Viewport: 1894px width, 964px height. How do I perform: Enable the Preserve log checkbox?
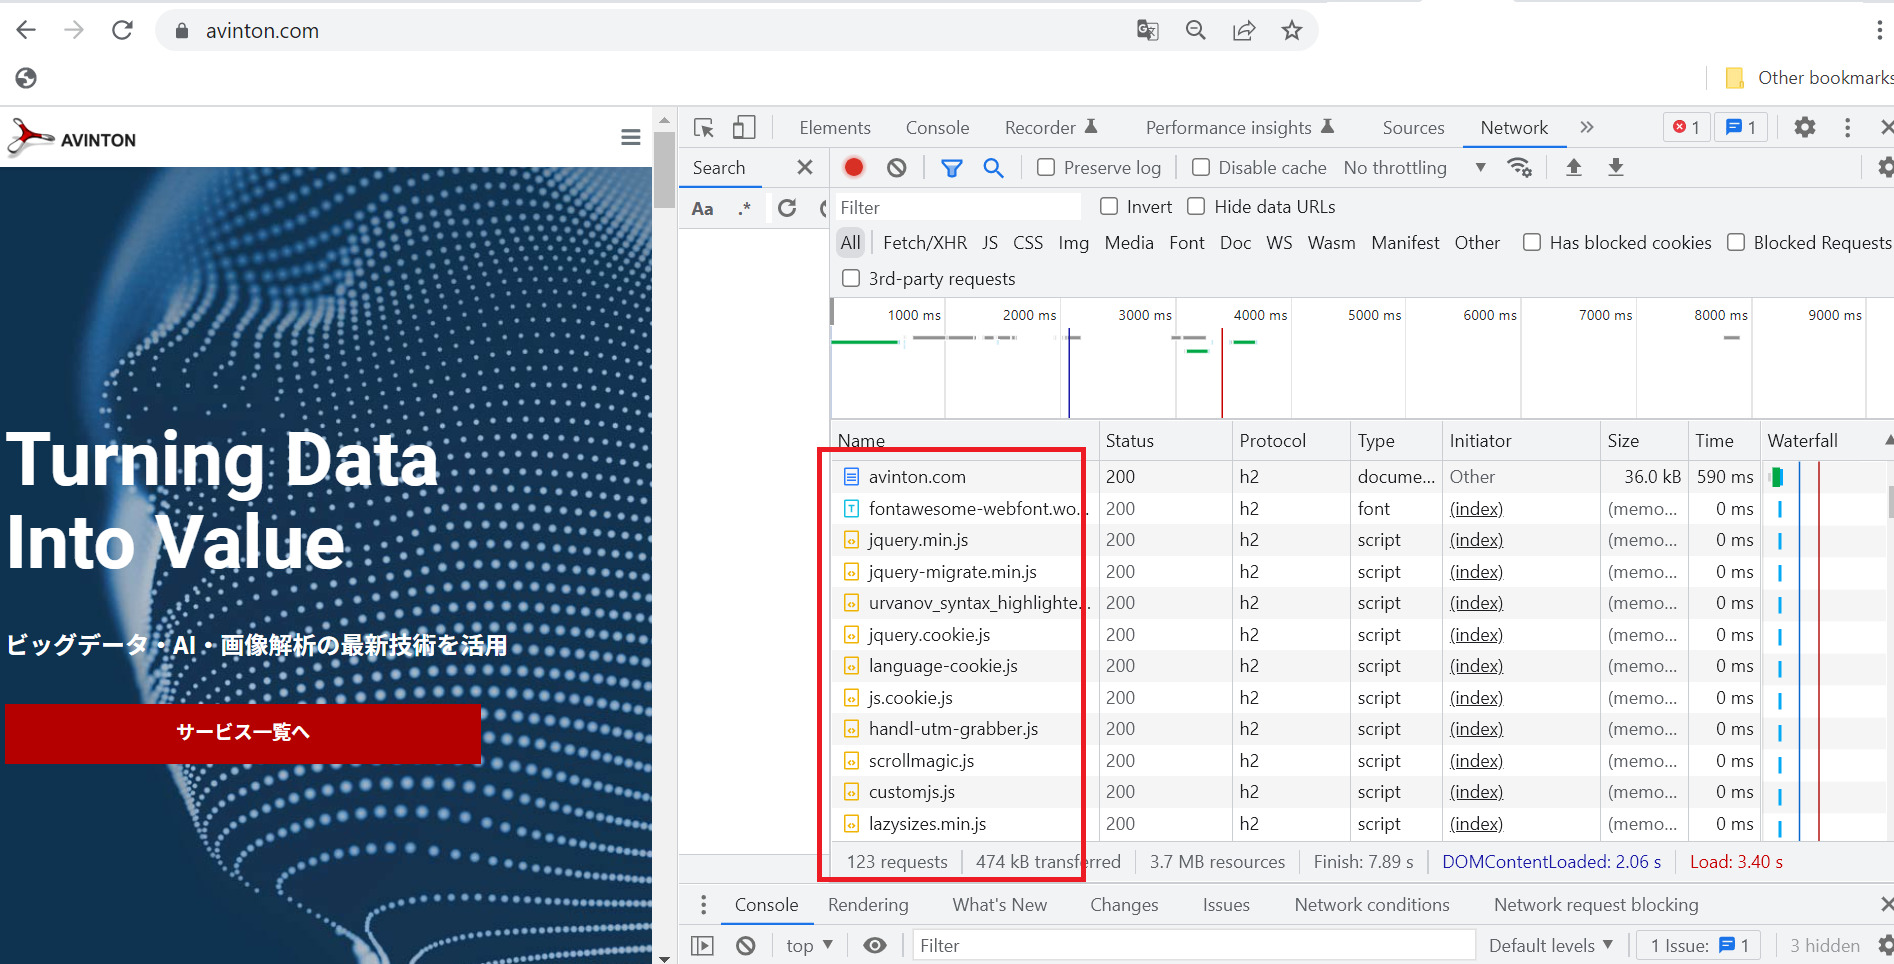coord(1046,168)
